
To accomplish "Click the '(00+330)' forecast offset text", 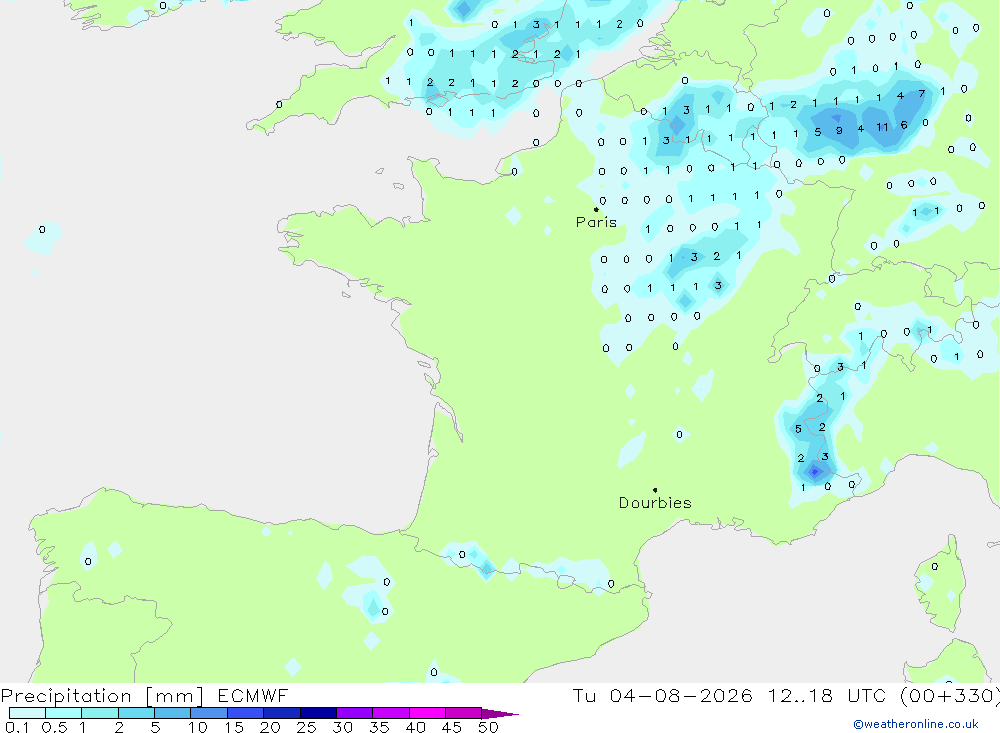I will 949,695.
